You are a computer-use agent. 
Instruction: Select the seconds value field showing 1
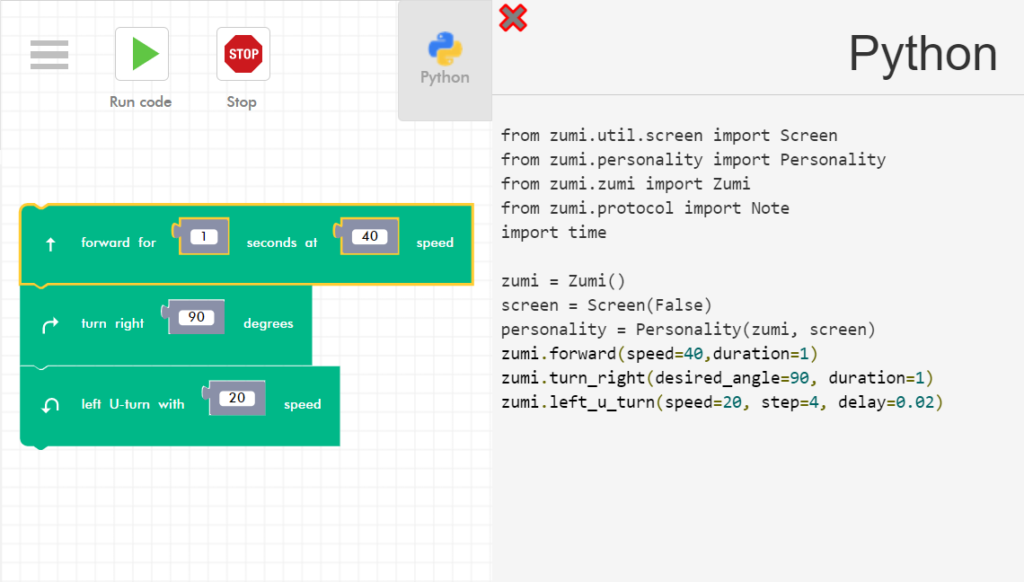tap(204, 237)
